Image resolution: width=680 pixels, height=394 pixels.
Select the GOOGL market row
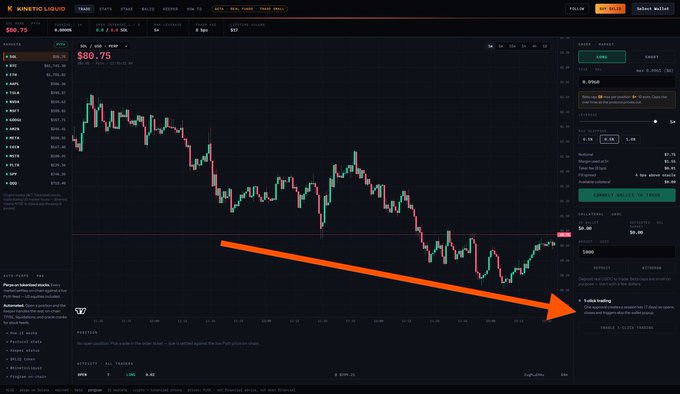pos(36,120)
